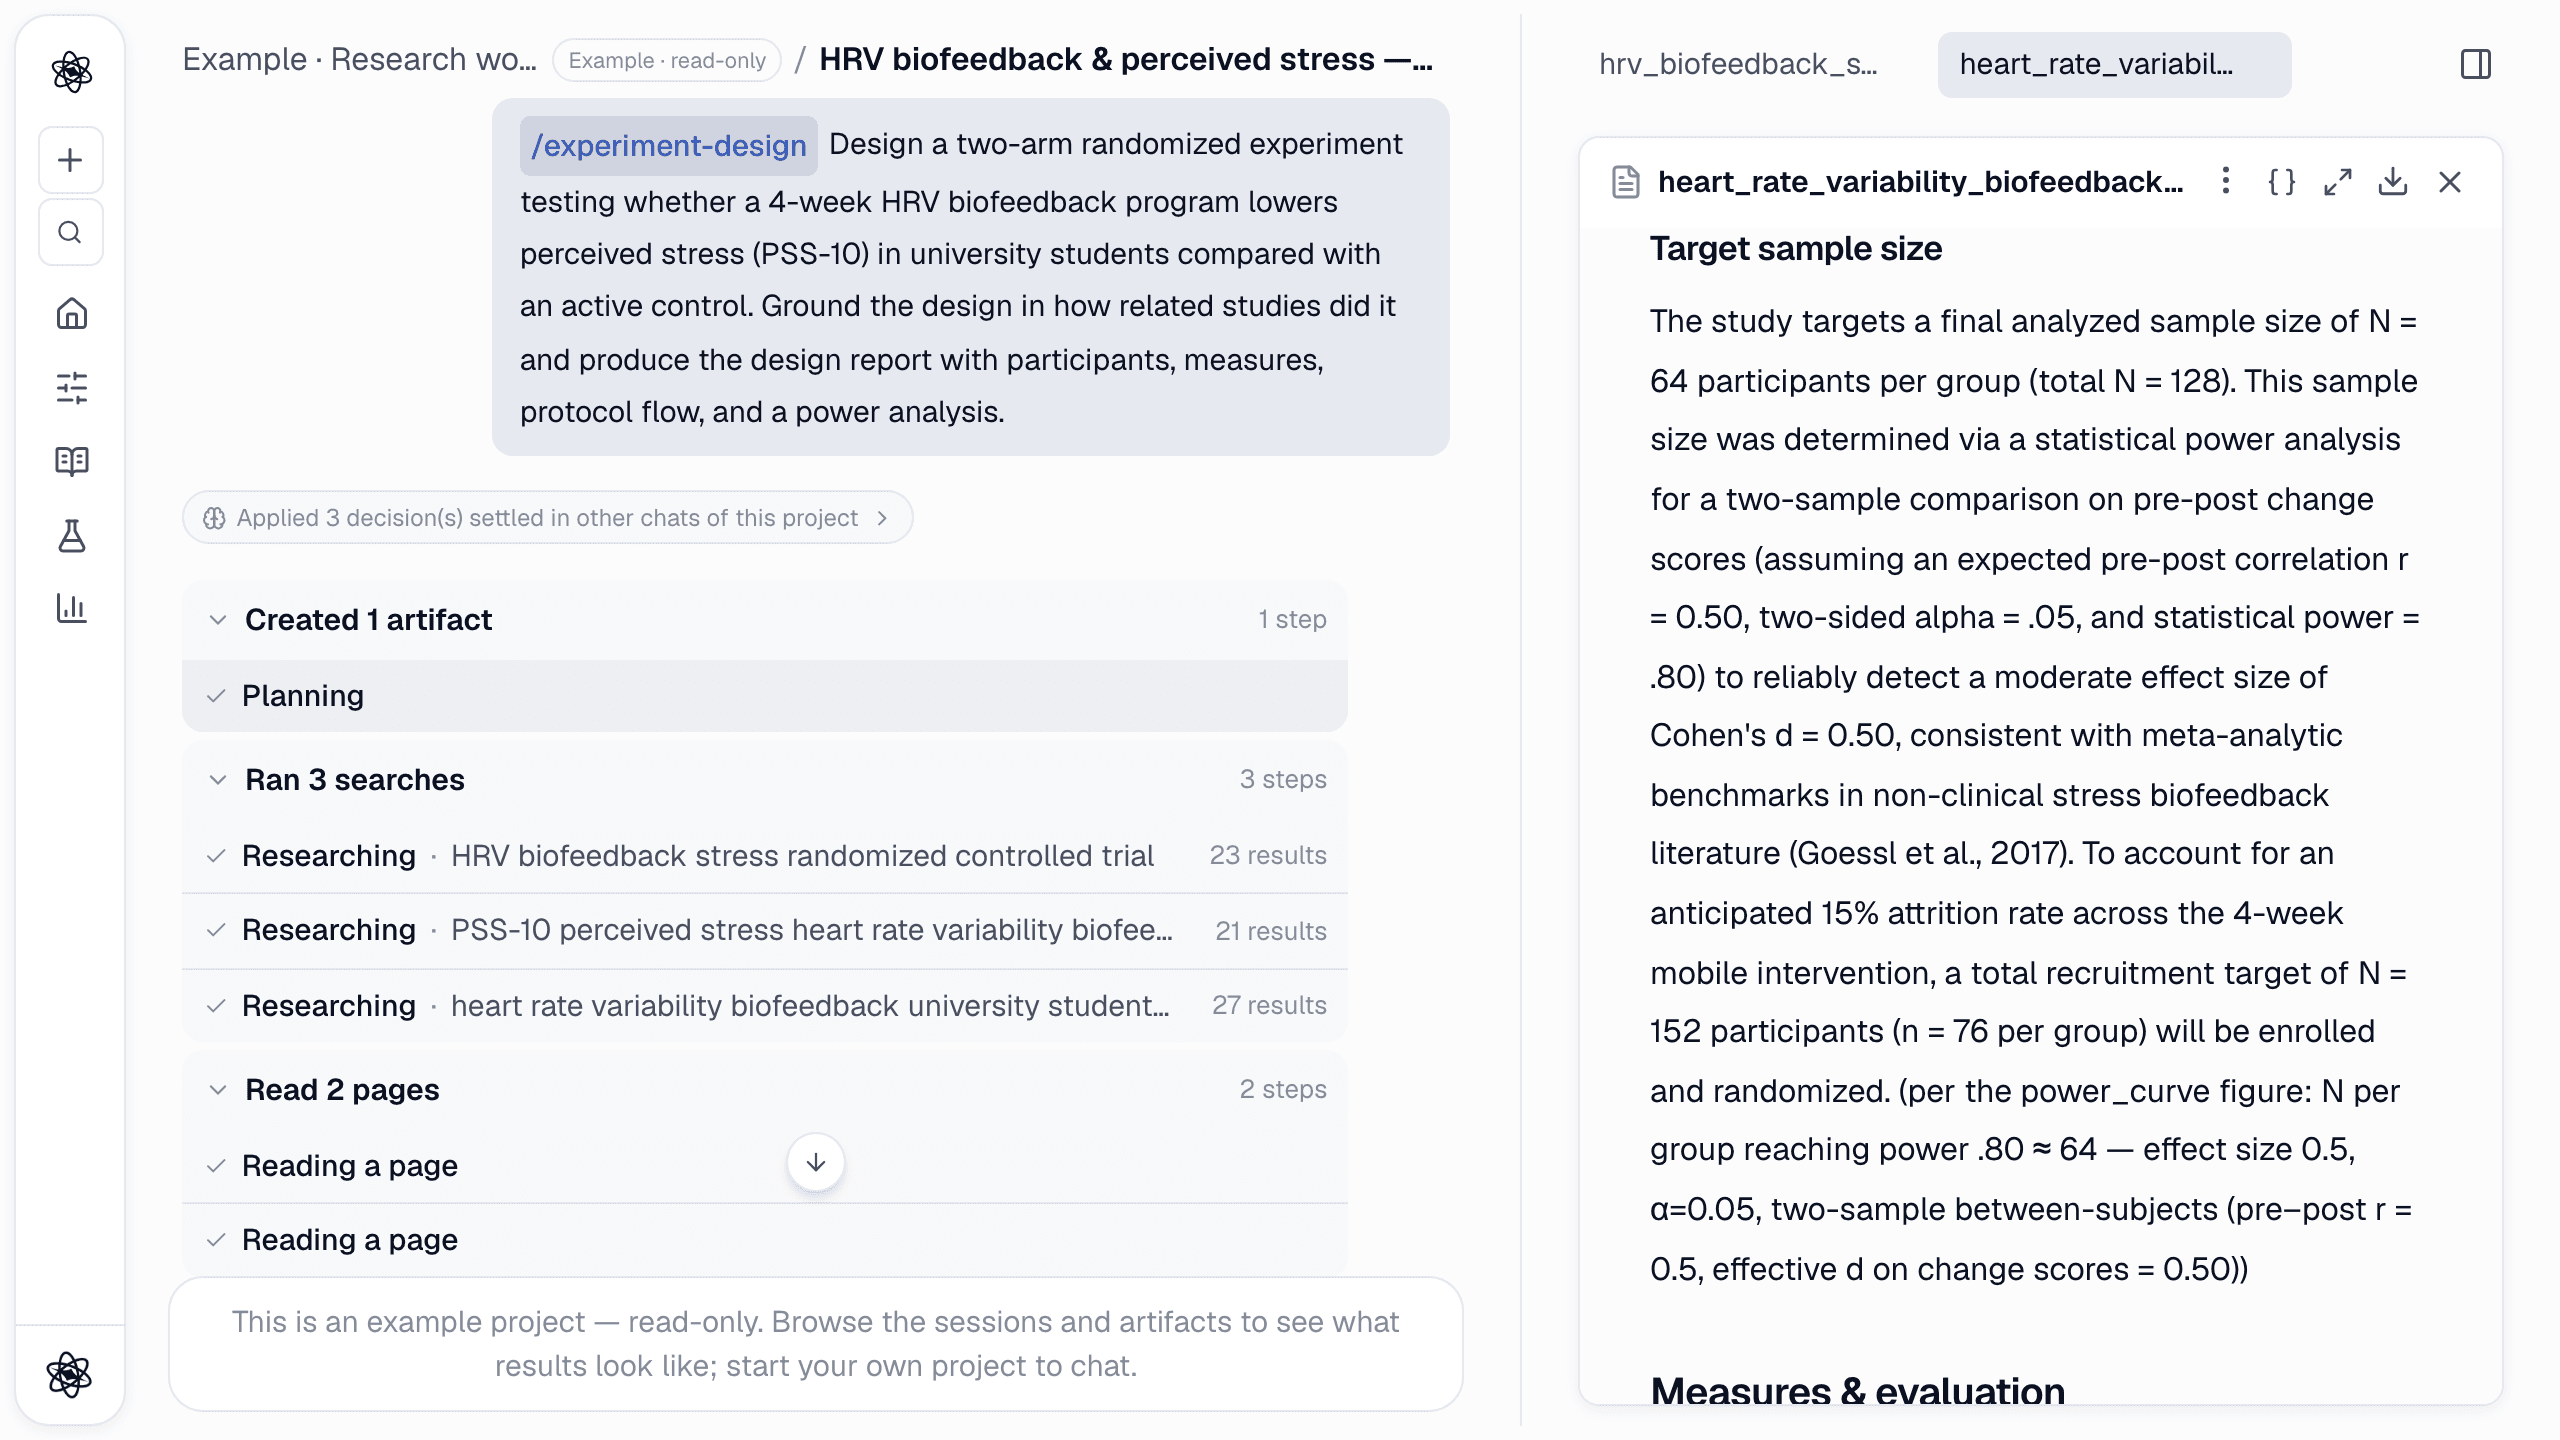
Task: Click the 21 results count
Action: (x=1271, y=931)
